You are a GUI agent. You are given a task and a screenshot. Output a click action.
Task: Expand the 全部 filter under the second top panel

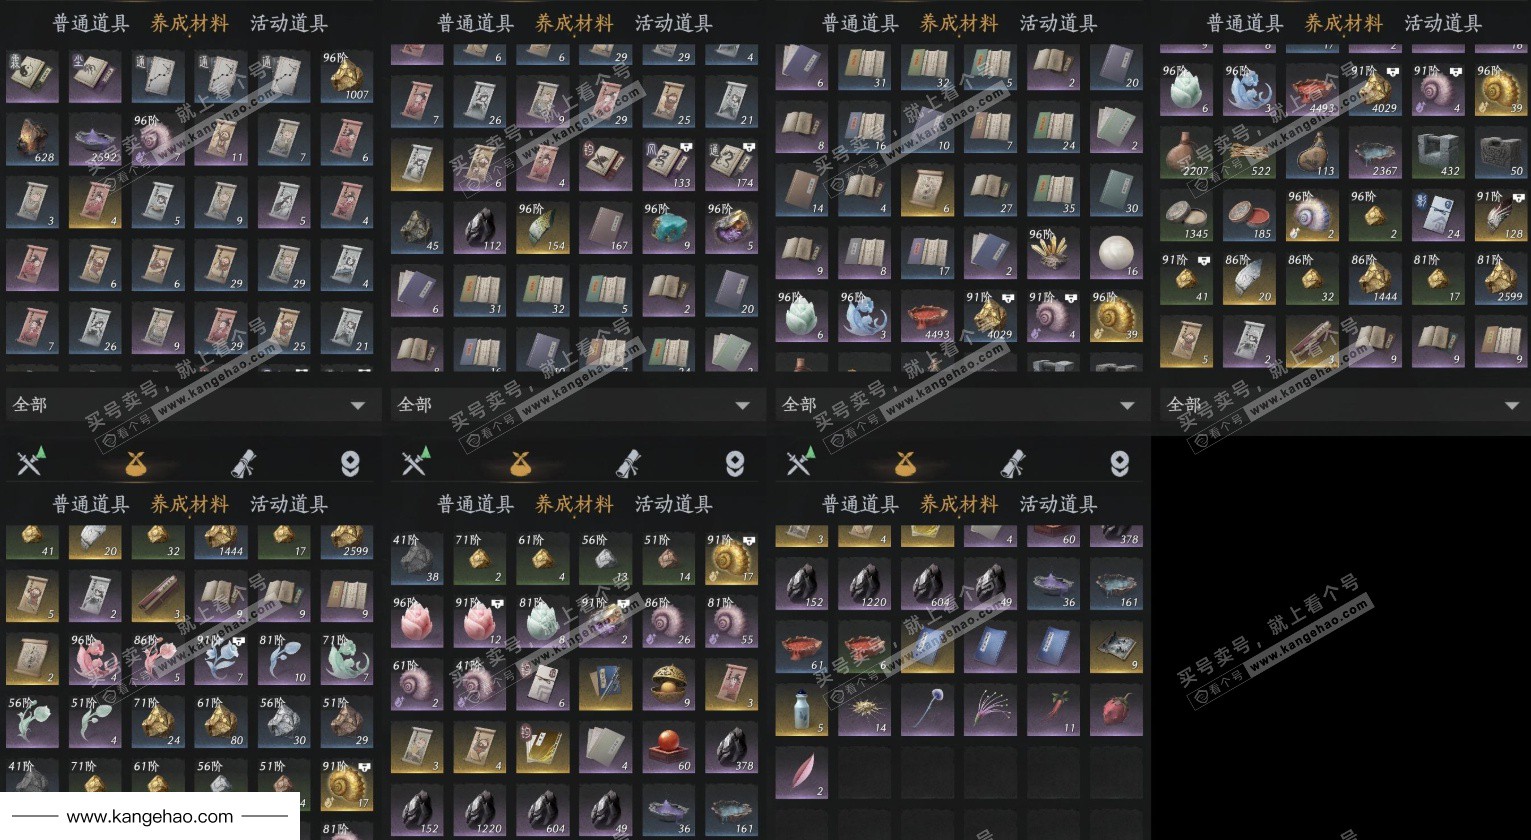point(574,405)
